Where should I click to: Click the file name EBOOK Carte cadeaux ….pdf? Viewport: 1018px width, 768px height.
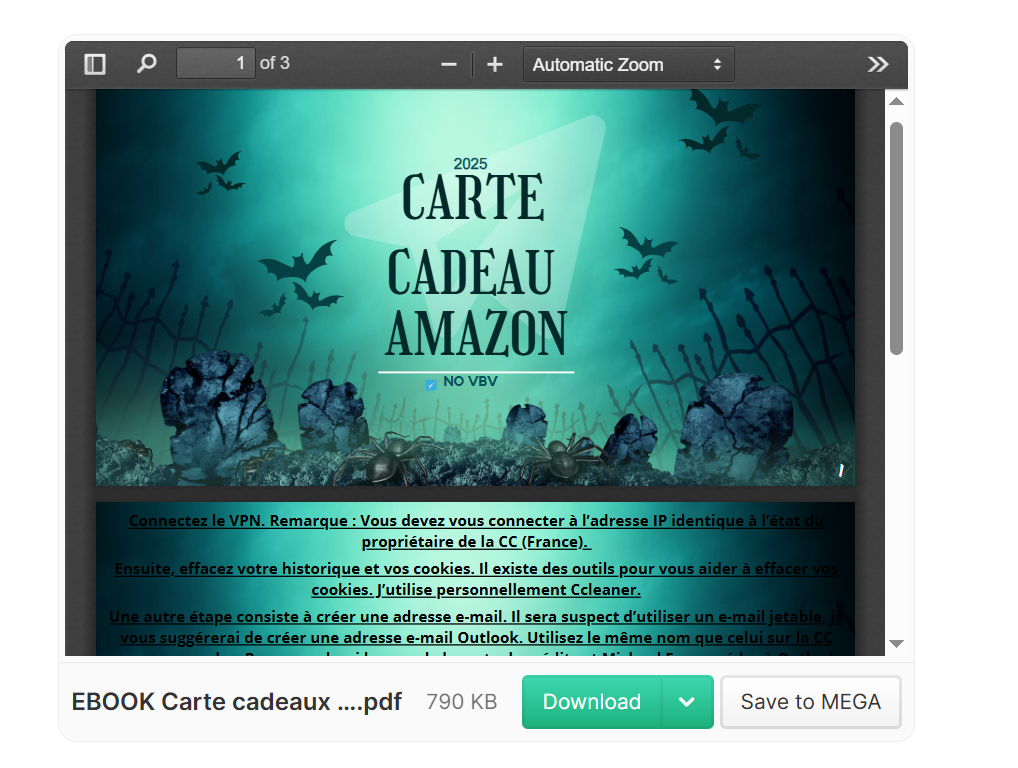[x=236, y=702]
